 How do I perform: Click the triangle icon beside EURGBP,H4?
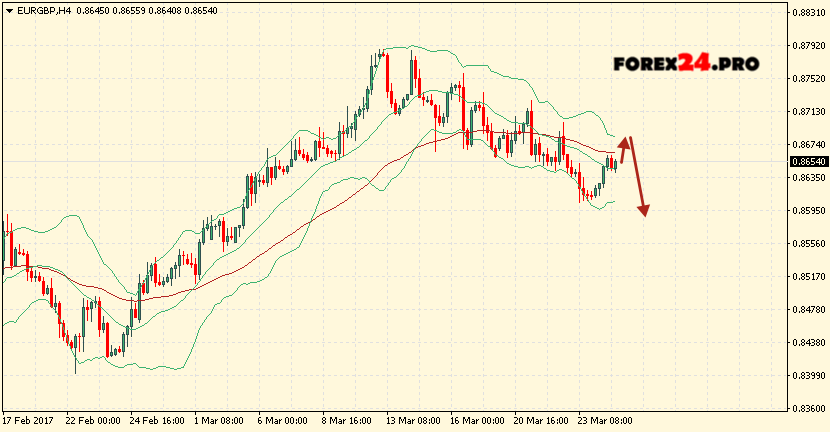(x=8, y=9)
